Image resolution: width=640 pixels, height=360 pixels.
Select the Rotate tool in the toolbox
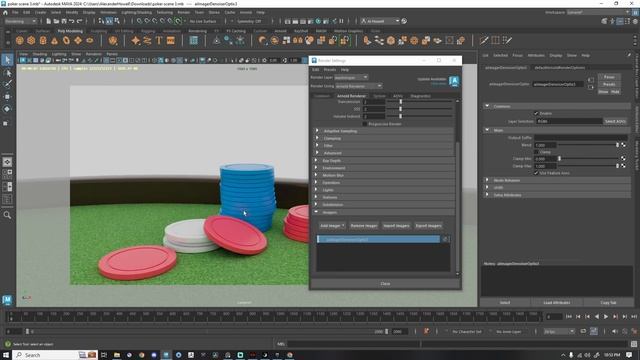point(7,109)
